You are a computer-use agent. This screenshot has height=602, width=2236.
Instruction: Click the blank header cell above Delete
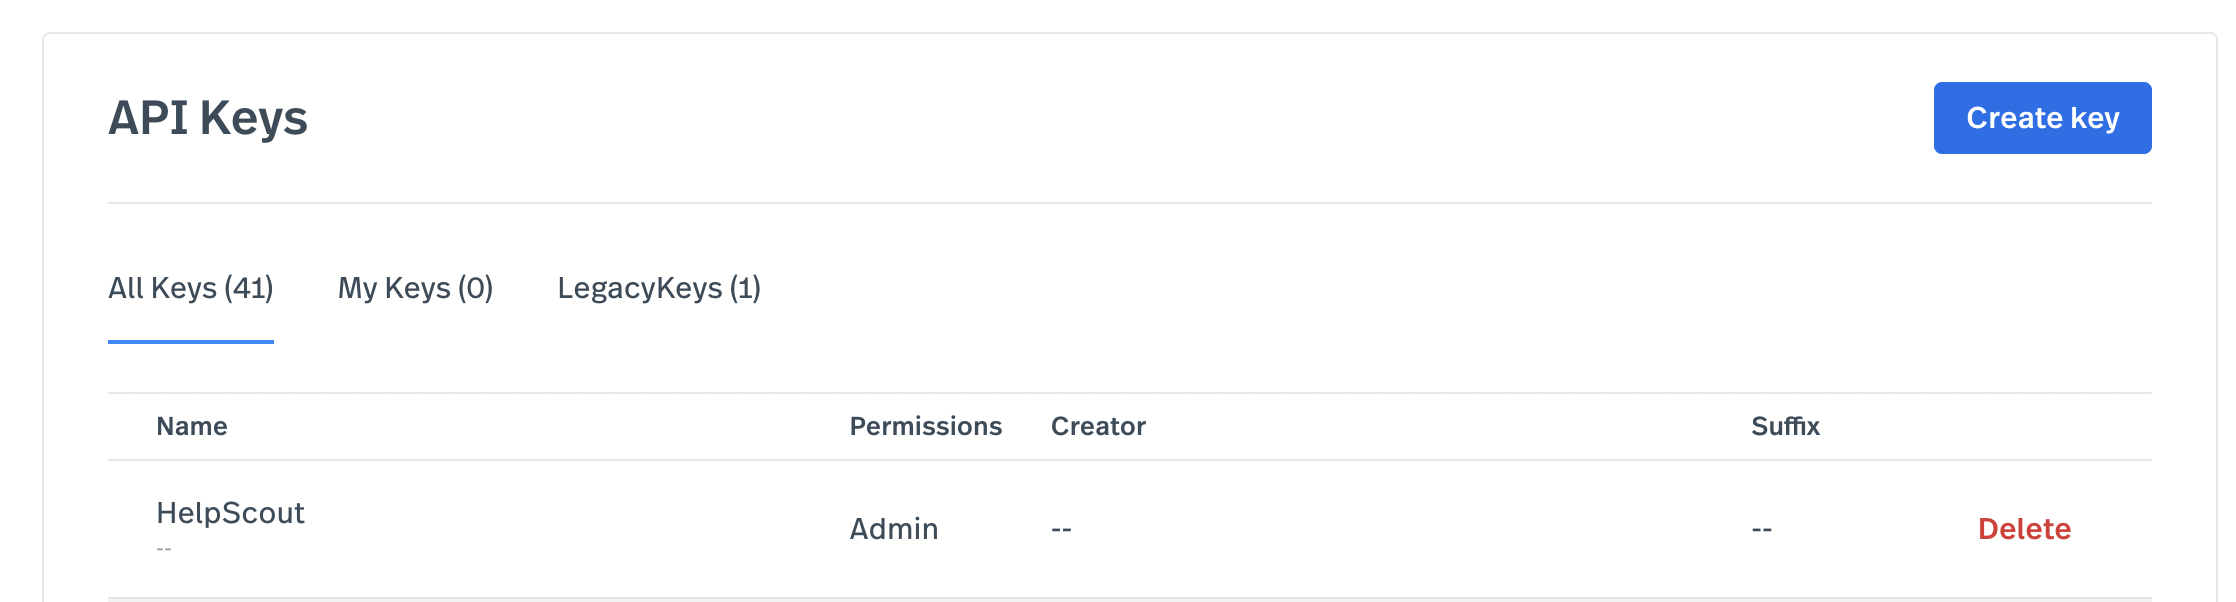coord(2024,426)
